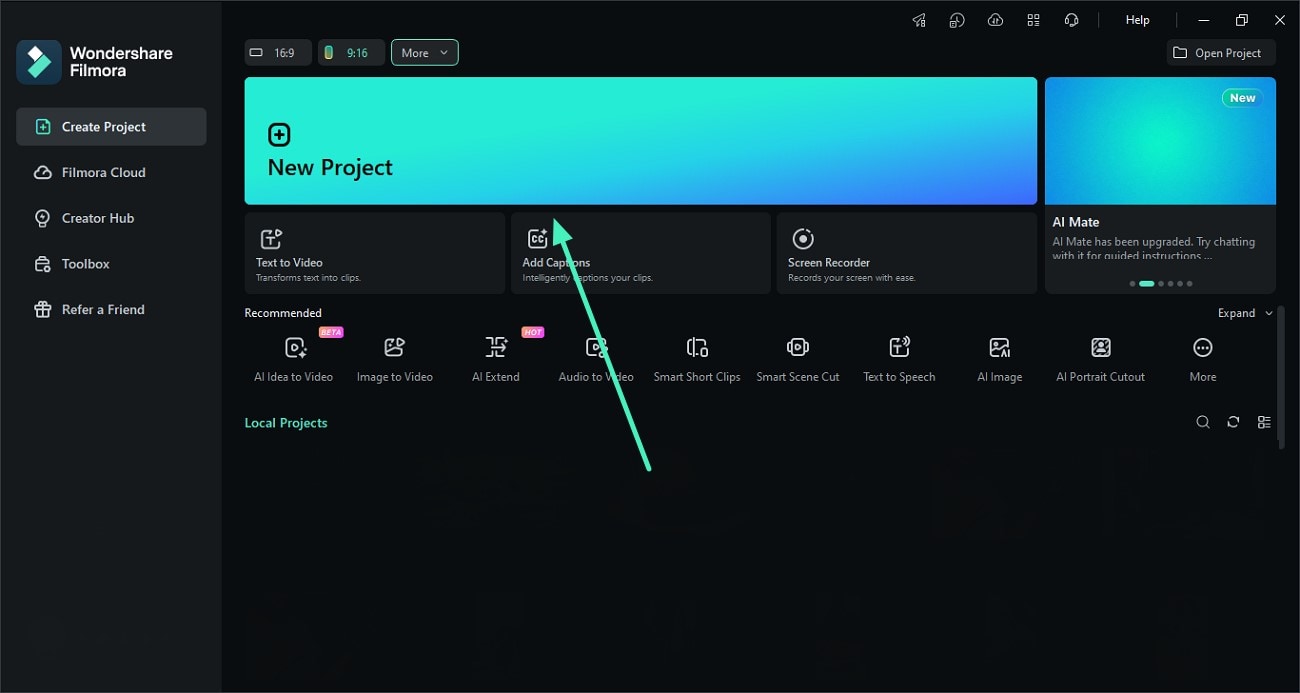Click the More recommended tools icon
The height and width of the screenshot is (693, 1300).
pos(1203,347)
